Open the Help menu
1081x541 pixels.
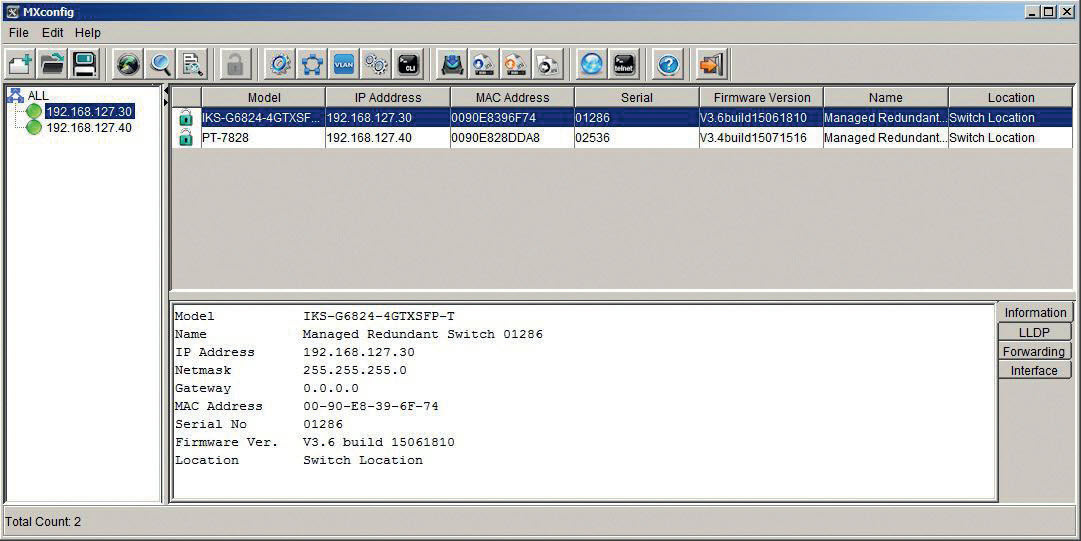tap(88, 32)
